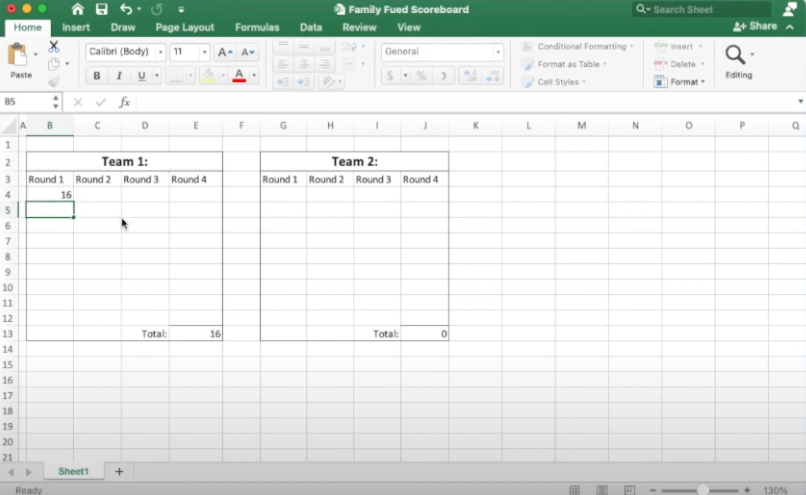Open the Editing find magnifier

(735, 54)
